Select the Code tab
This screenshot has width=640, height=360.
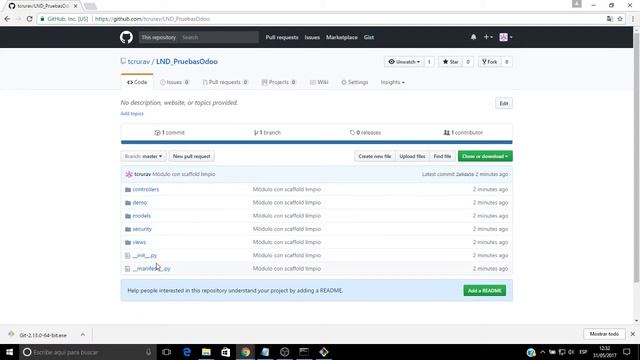pos(137,82)
